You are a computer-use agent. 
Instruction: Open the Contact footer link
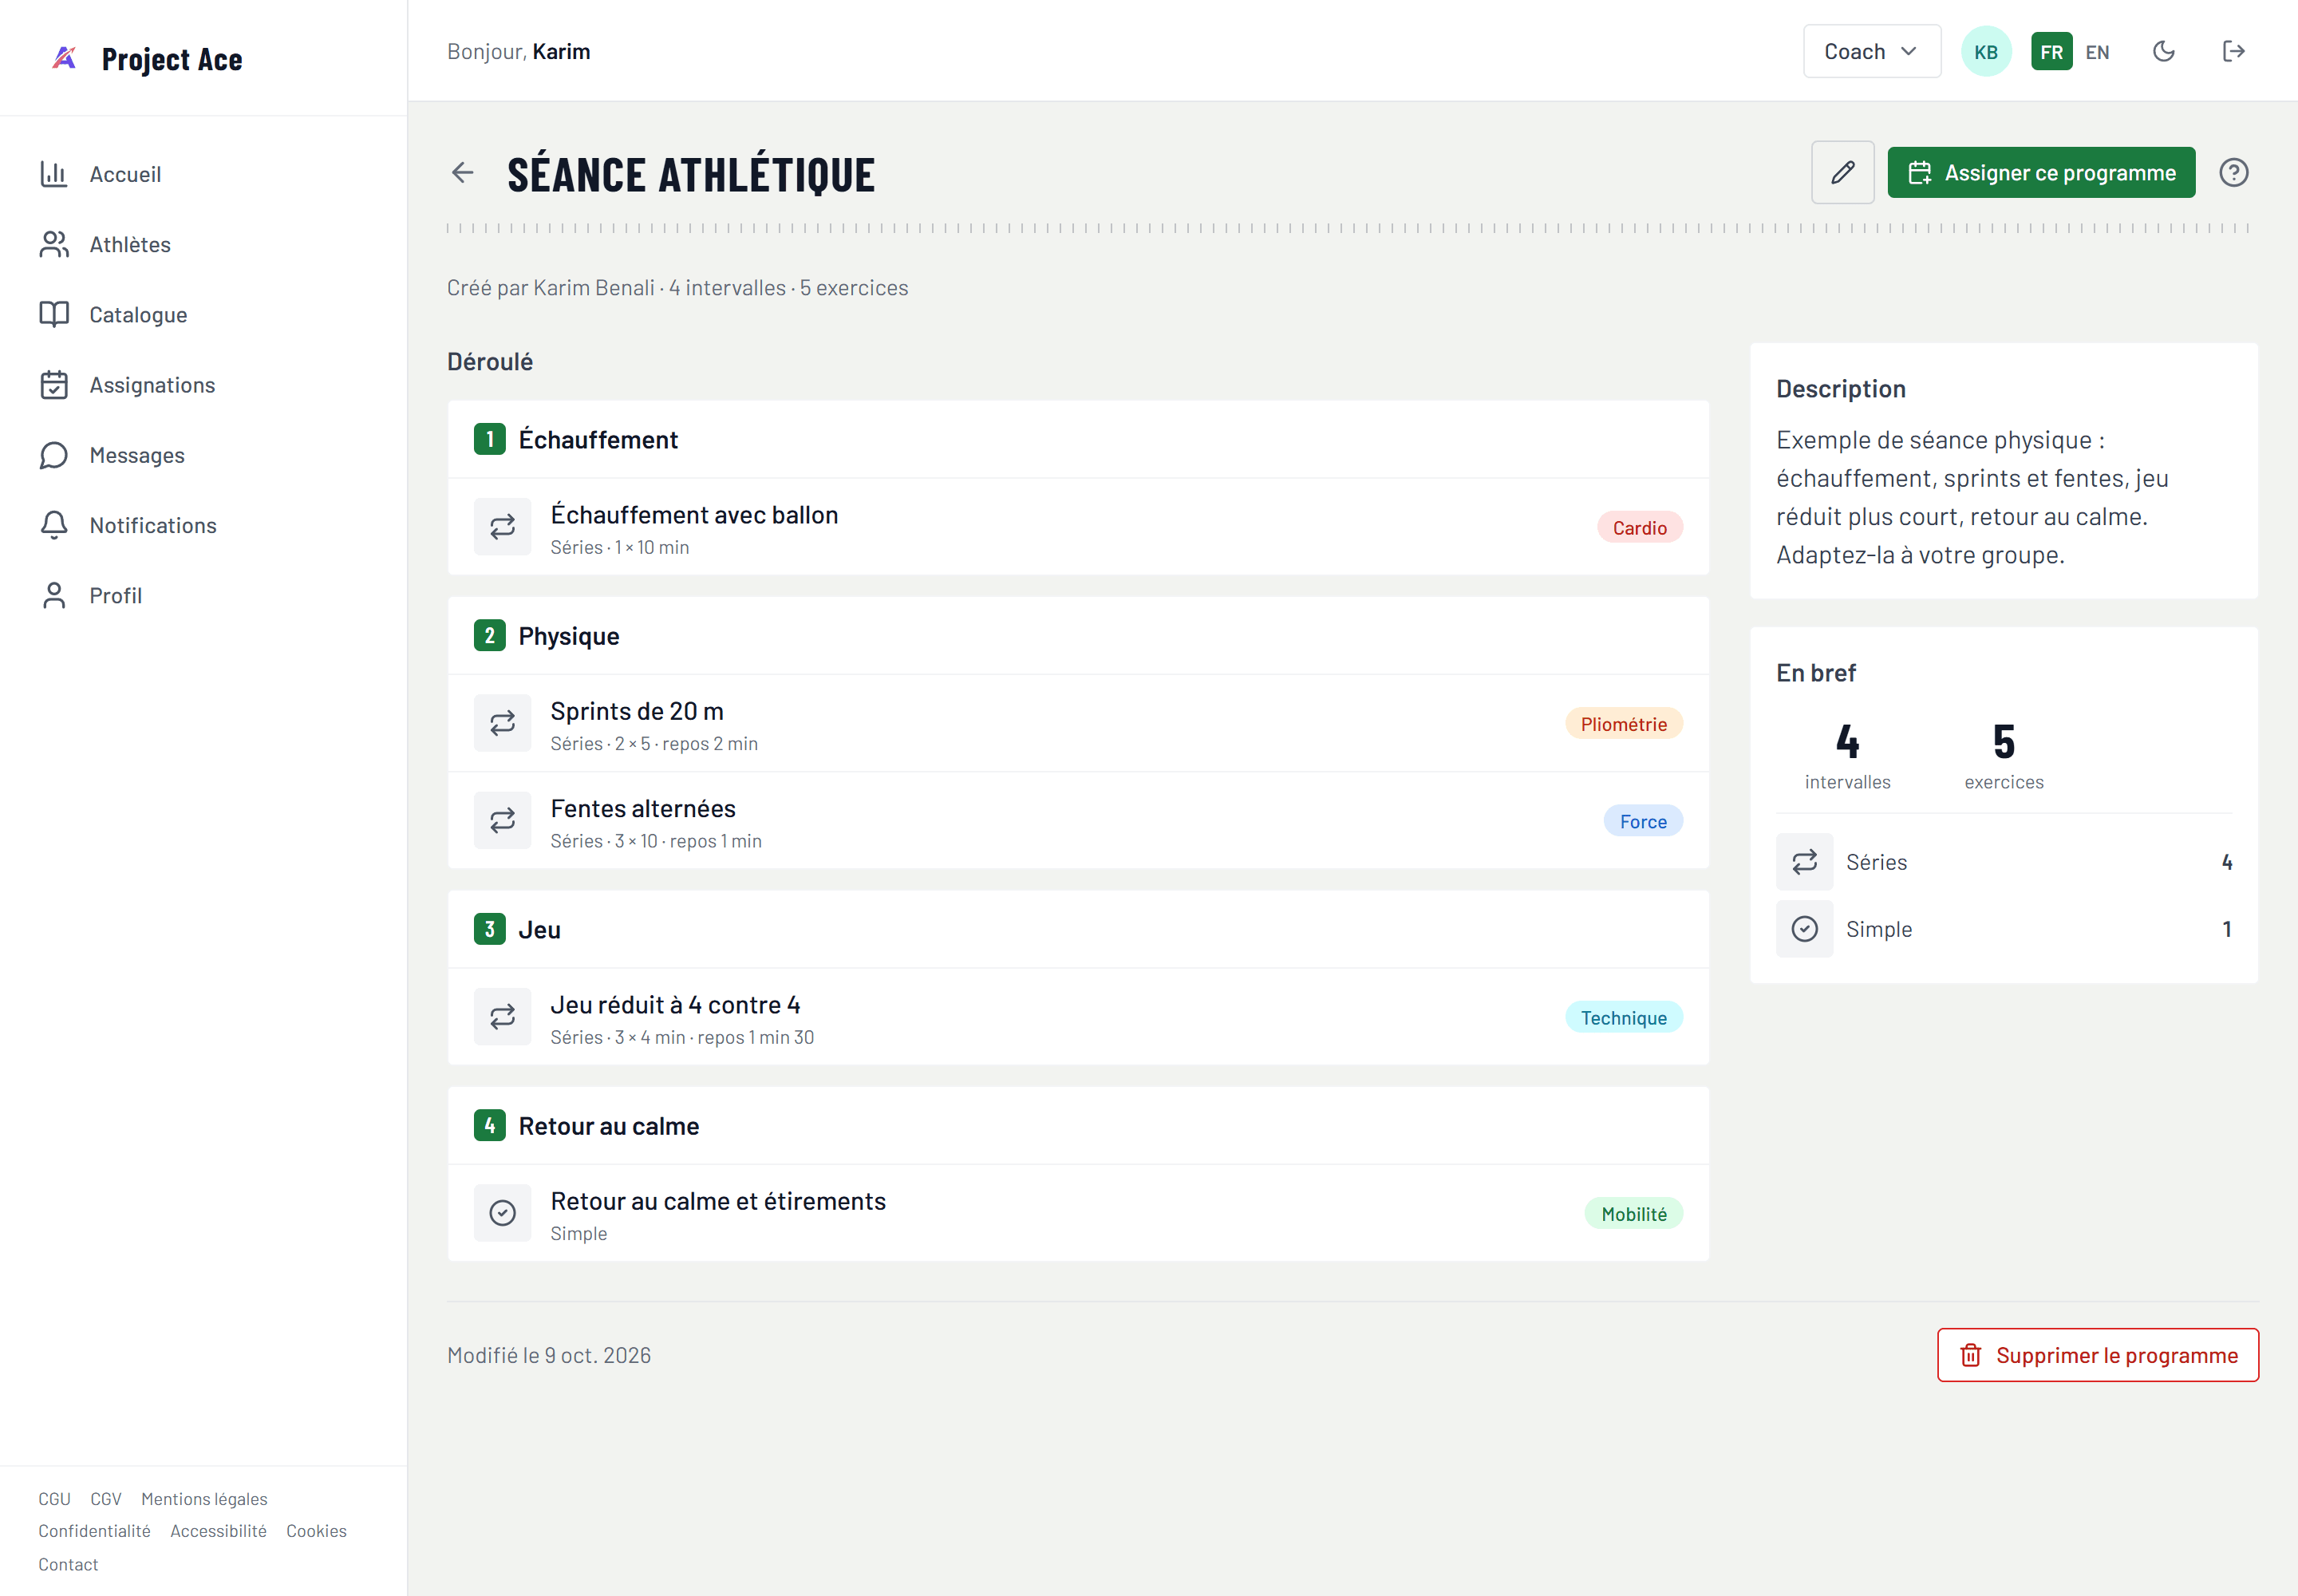[x=68, y=1565]
